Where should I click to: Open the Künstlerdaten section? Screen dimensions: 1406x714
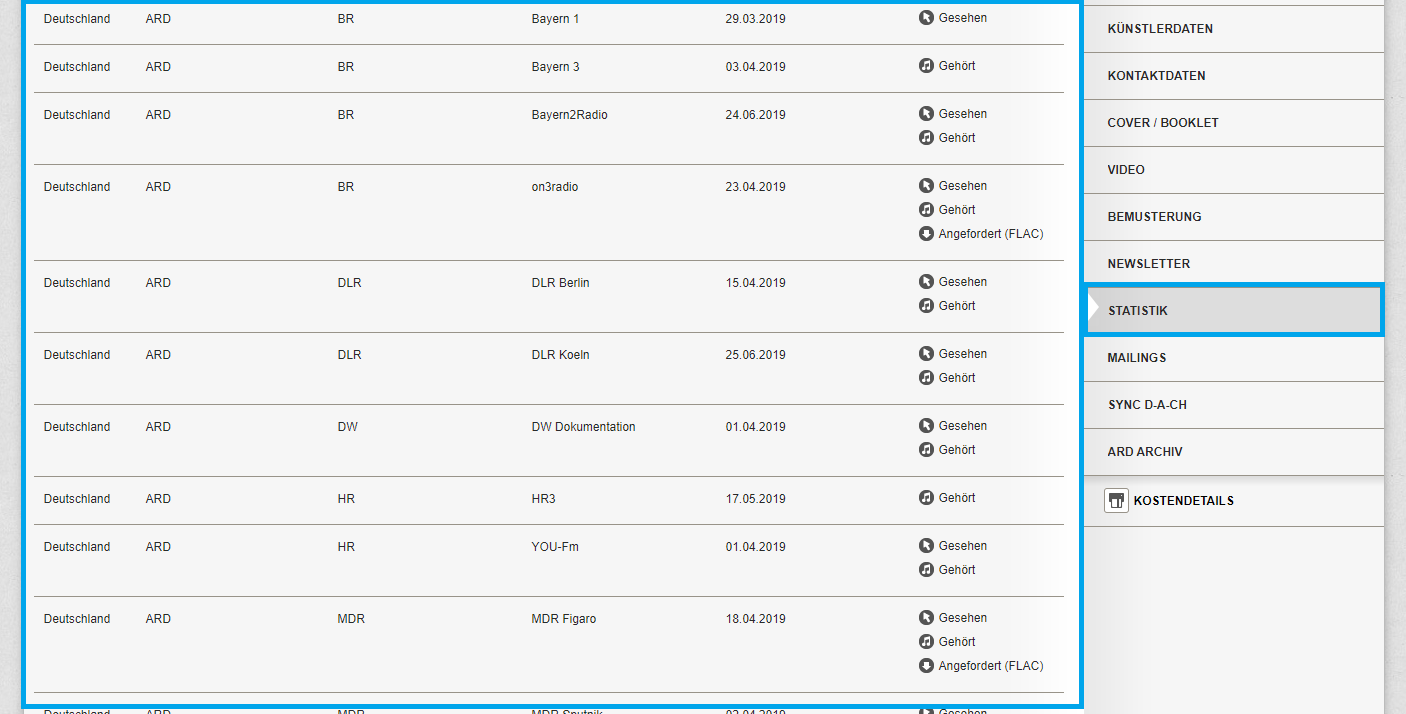1233,29
